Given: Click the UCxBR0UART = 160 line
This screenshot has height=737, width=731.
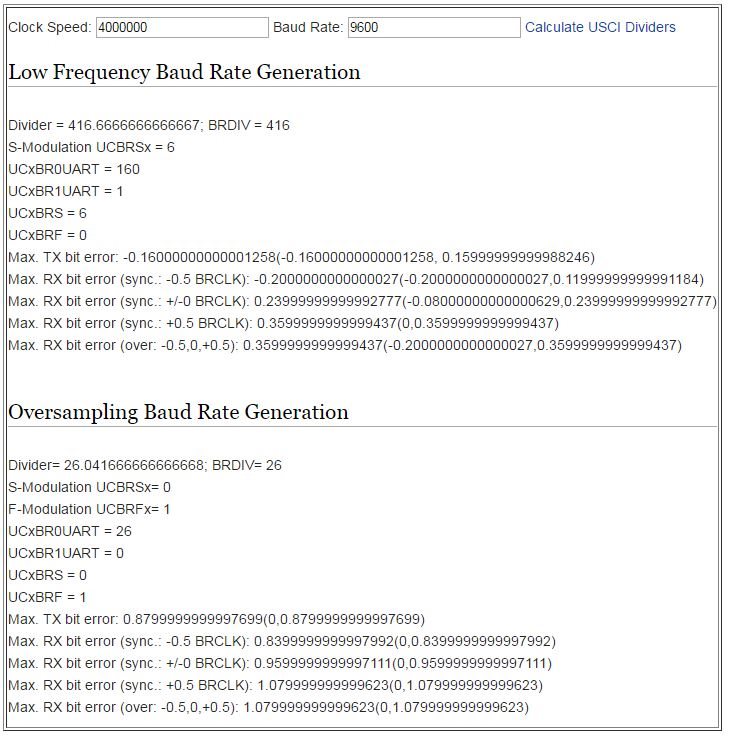Looking at the screenshot, I should click(x=74, y=169).
